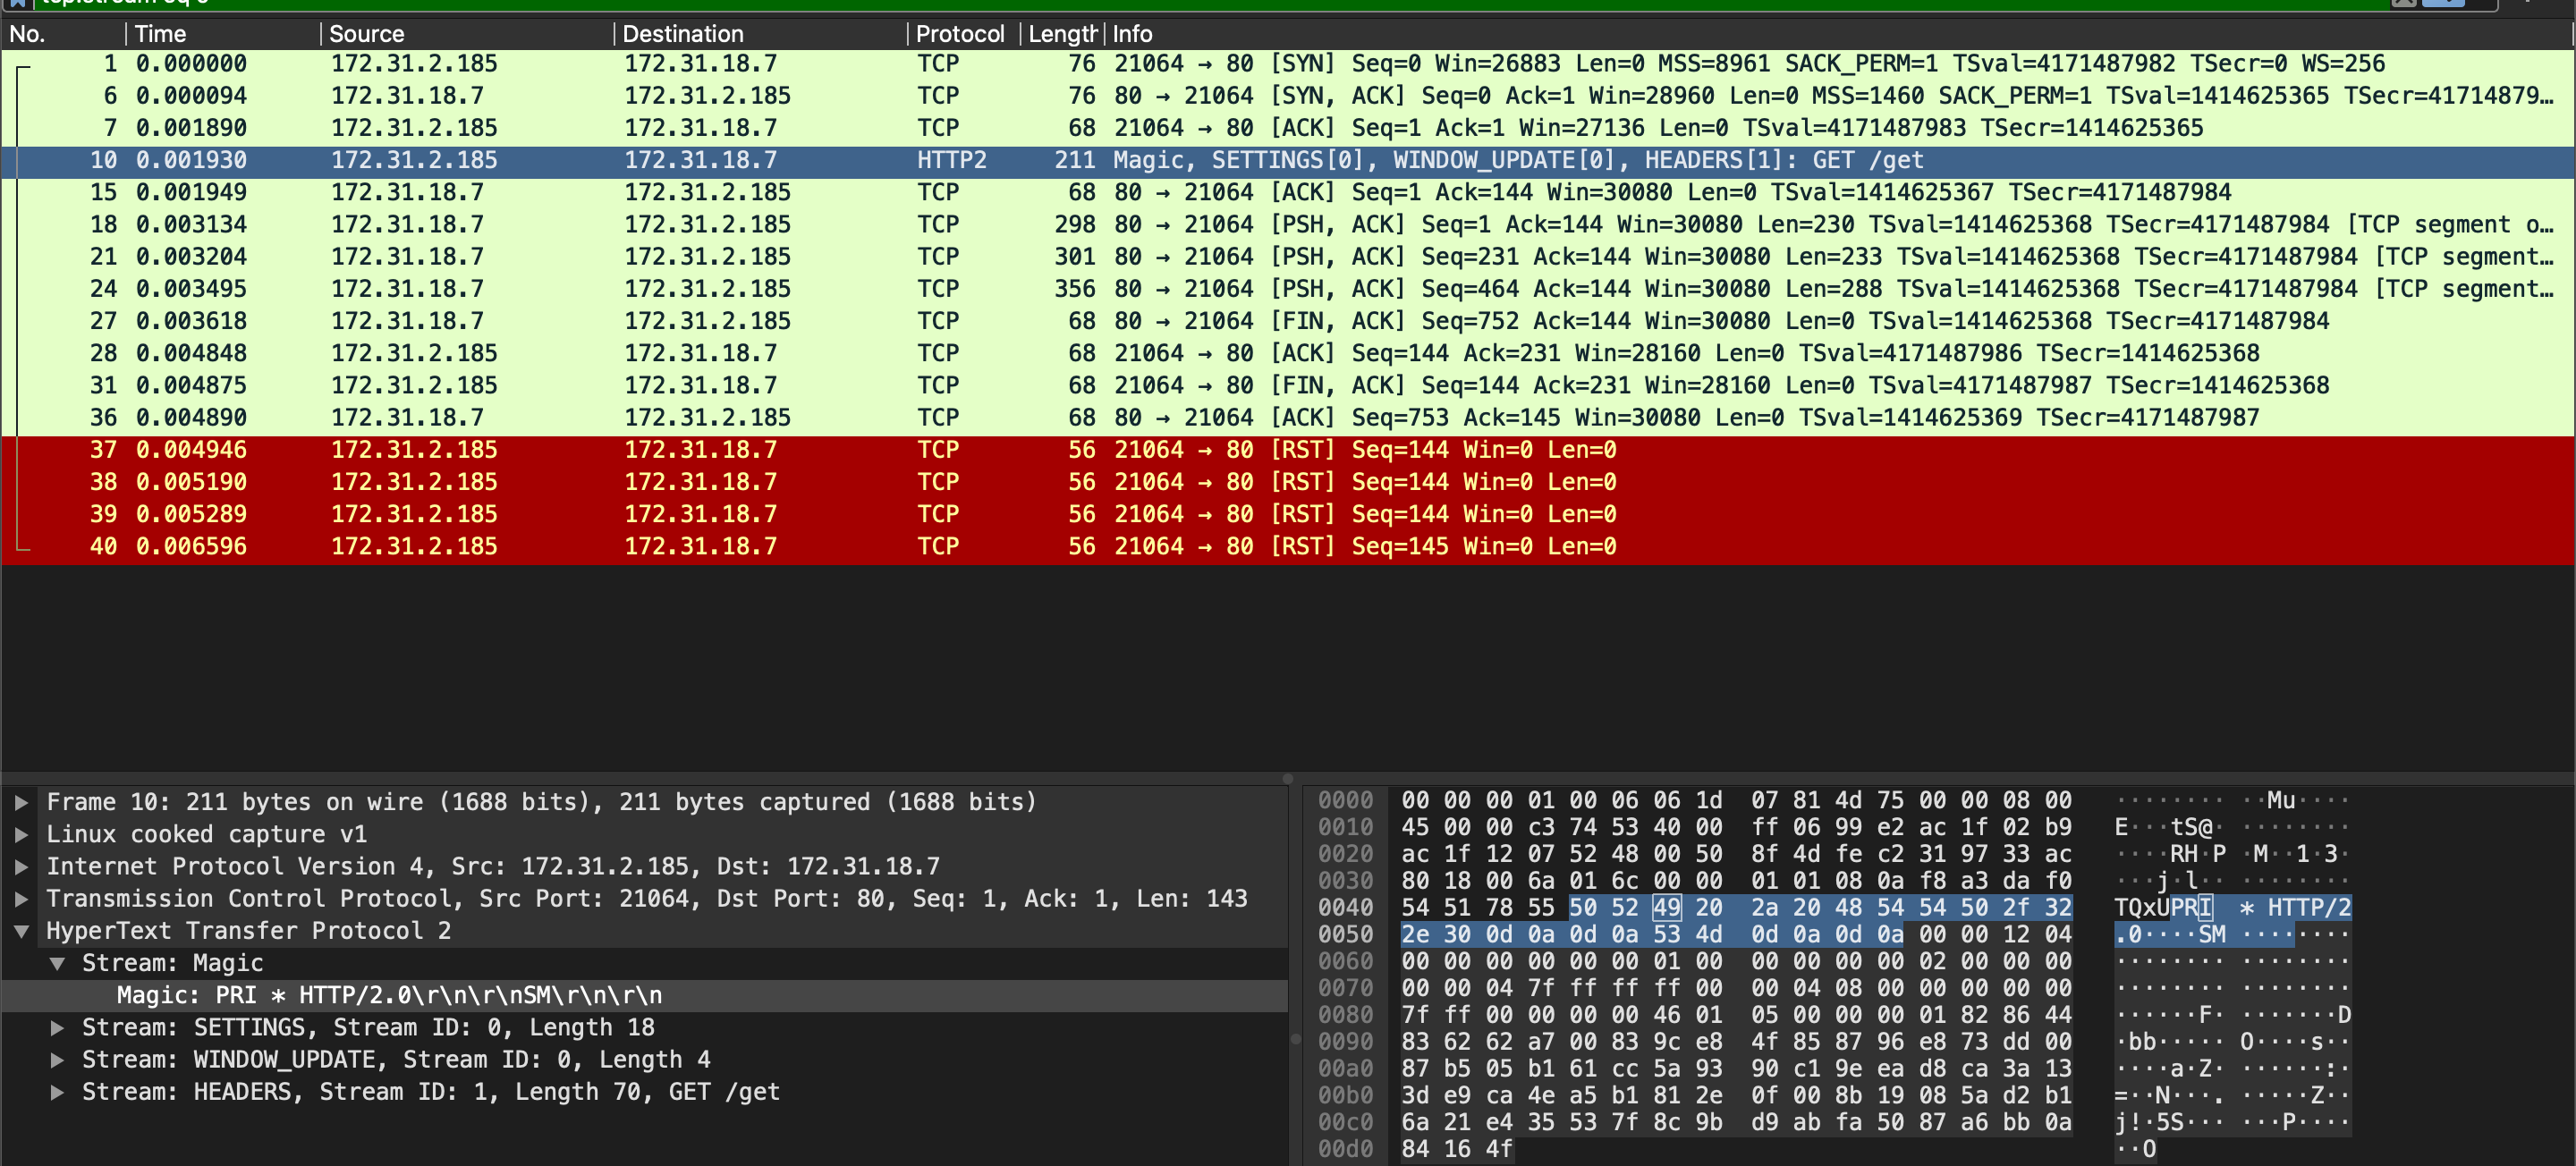Expand Internet Protocol Version 4 details
2576x1166 pixels.
pyautogui.click(x=20, y=866)
